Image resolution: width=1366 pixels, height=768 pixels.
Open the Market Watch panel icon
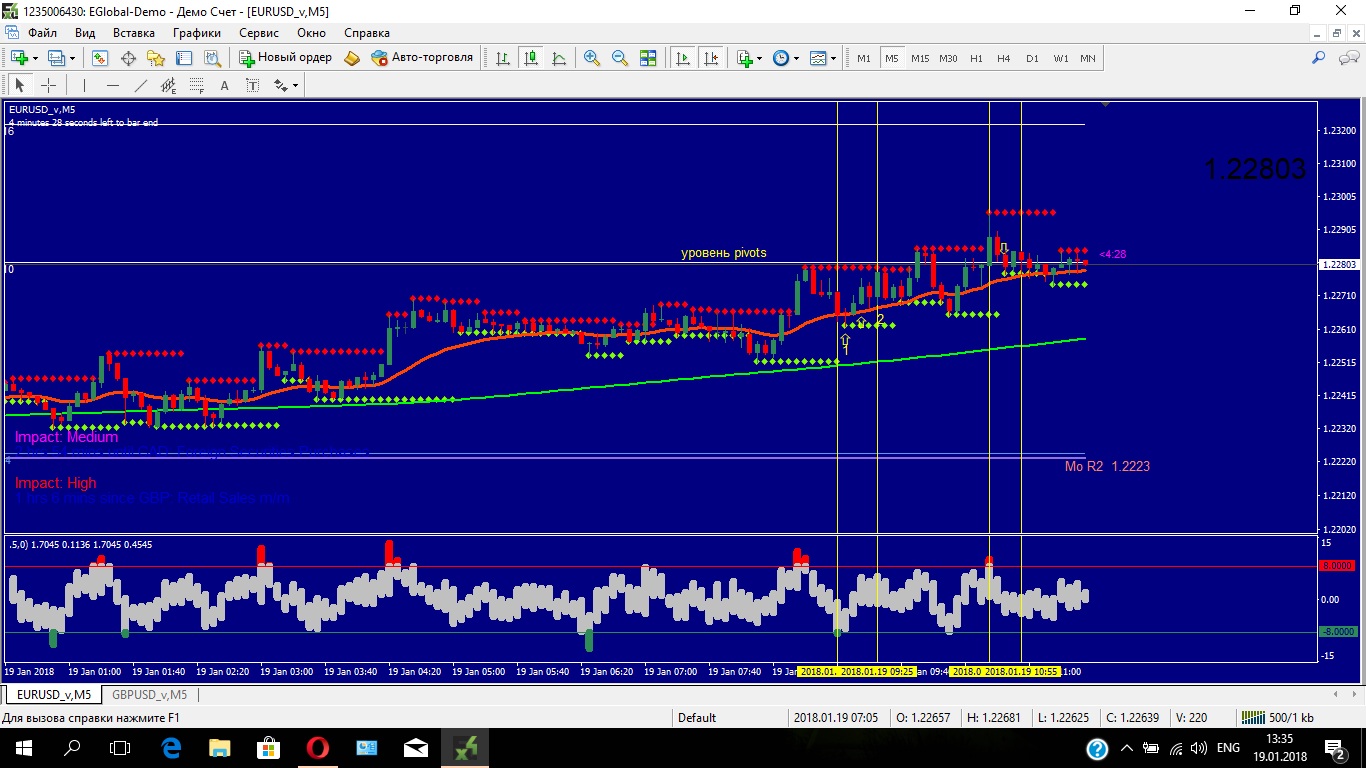100,58
